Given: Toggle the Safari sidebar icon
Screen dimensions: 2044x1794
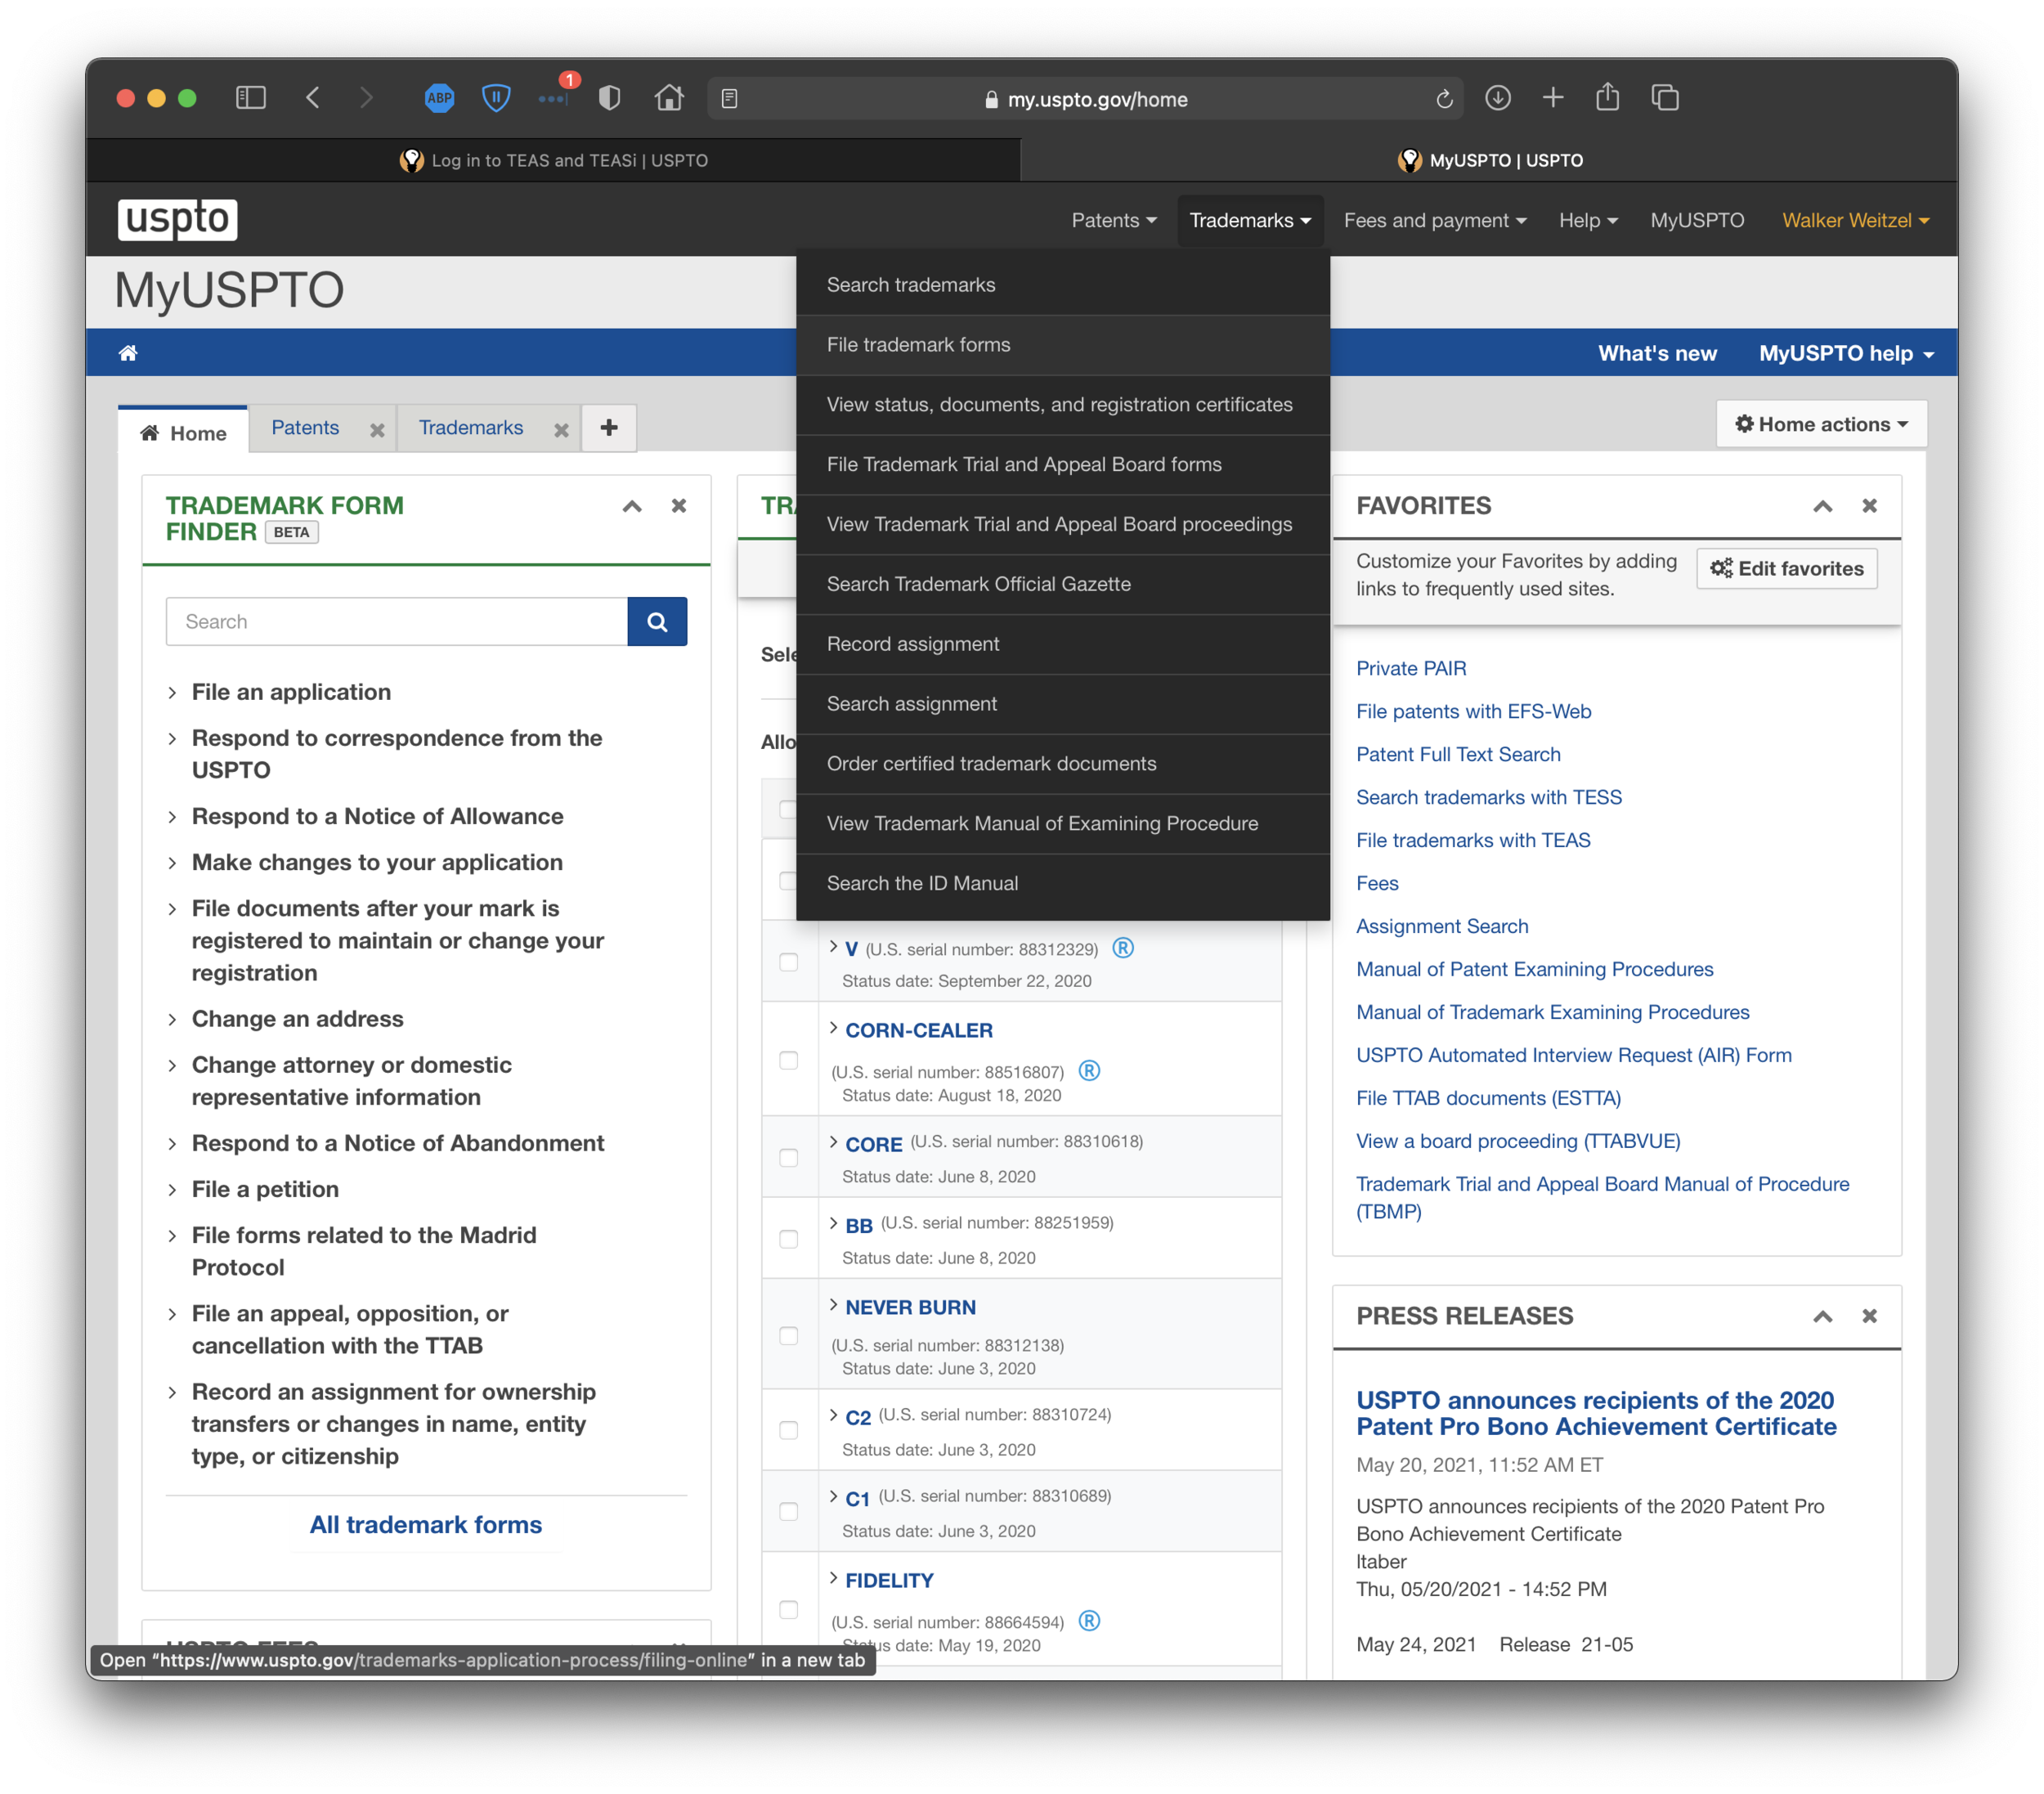Looking at the screenshot, I should point(250,98).
